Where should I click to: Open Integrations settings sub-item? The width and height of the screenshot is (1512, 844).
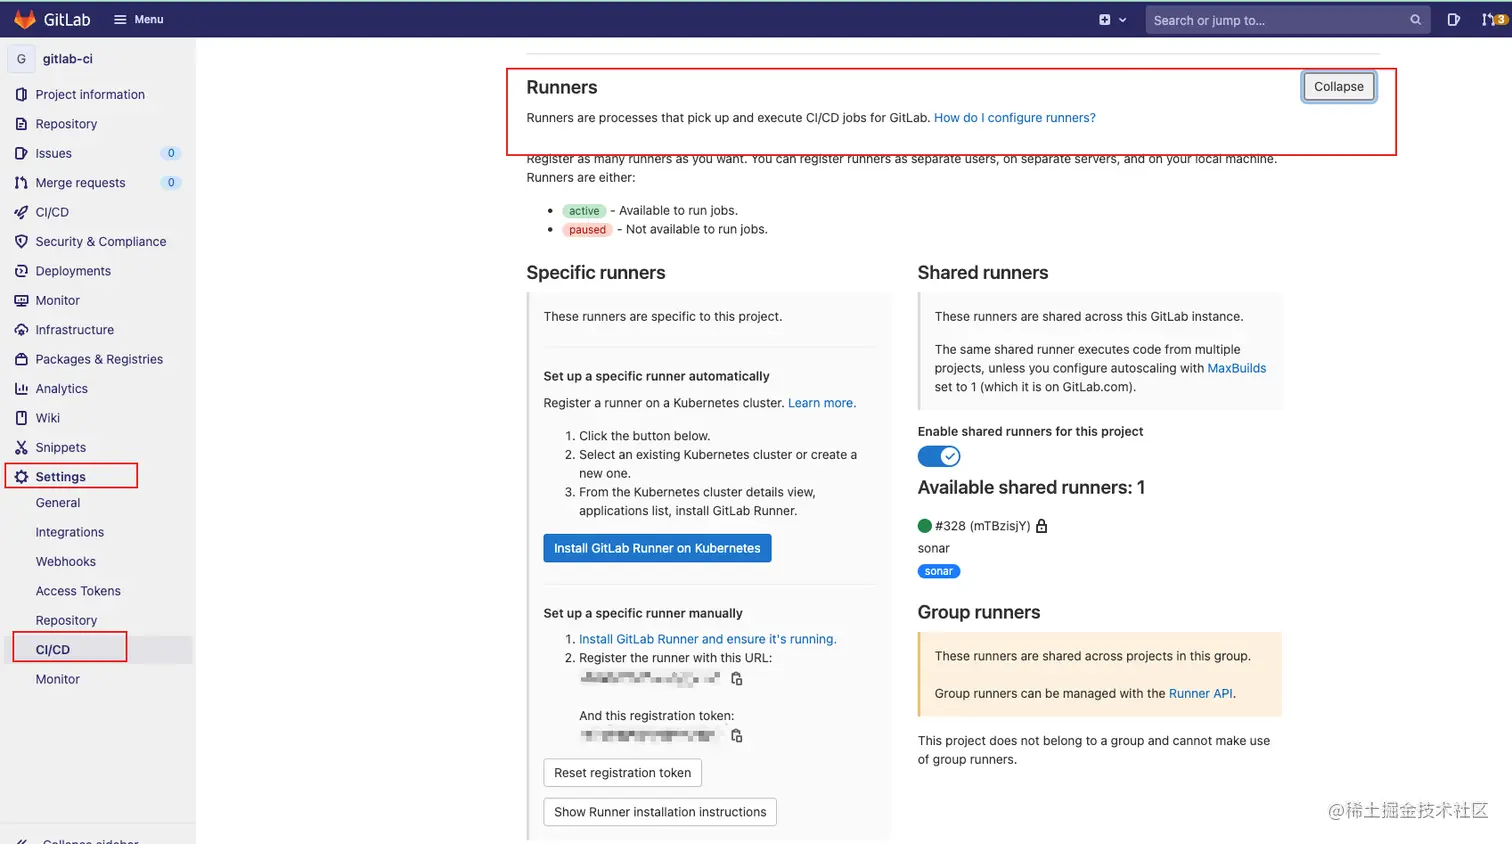(x=70, y=532)
